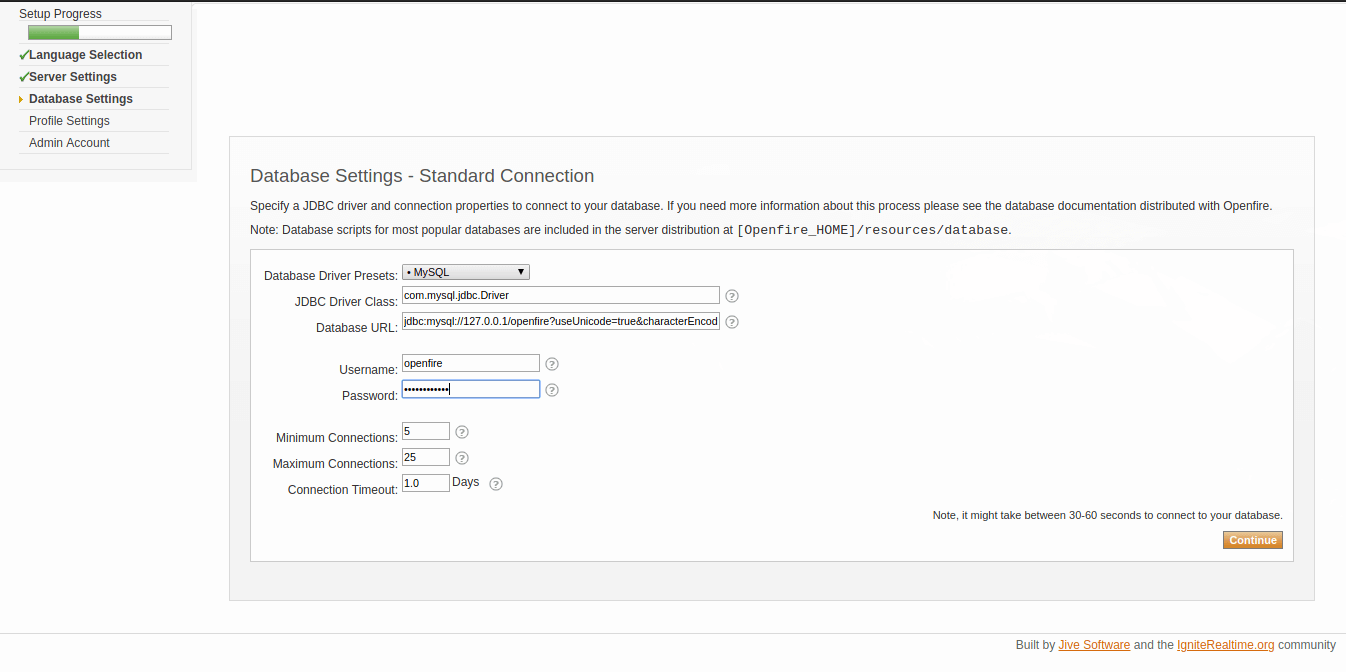Go to Server Settings step

tap(72, 77)
